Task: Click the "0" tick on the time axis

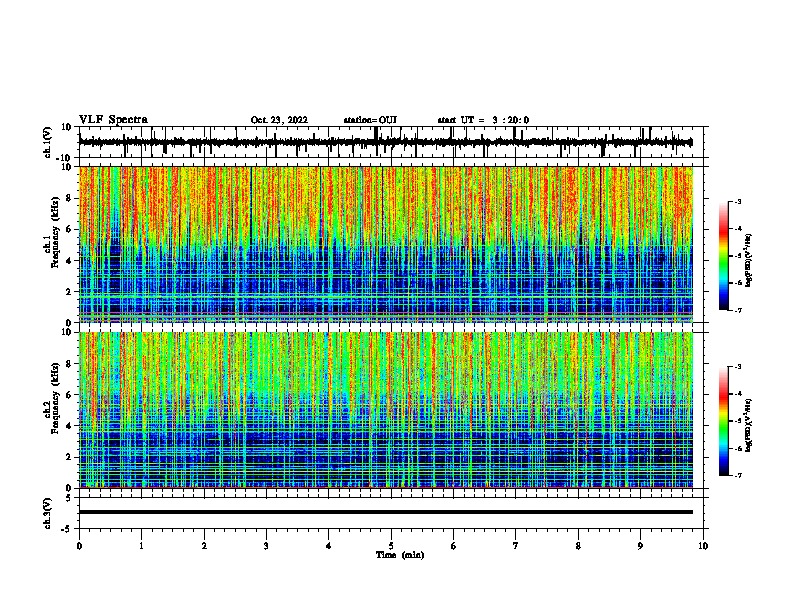Action: coord(79,546)
